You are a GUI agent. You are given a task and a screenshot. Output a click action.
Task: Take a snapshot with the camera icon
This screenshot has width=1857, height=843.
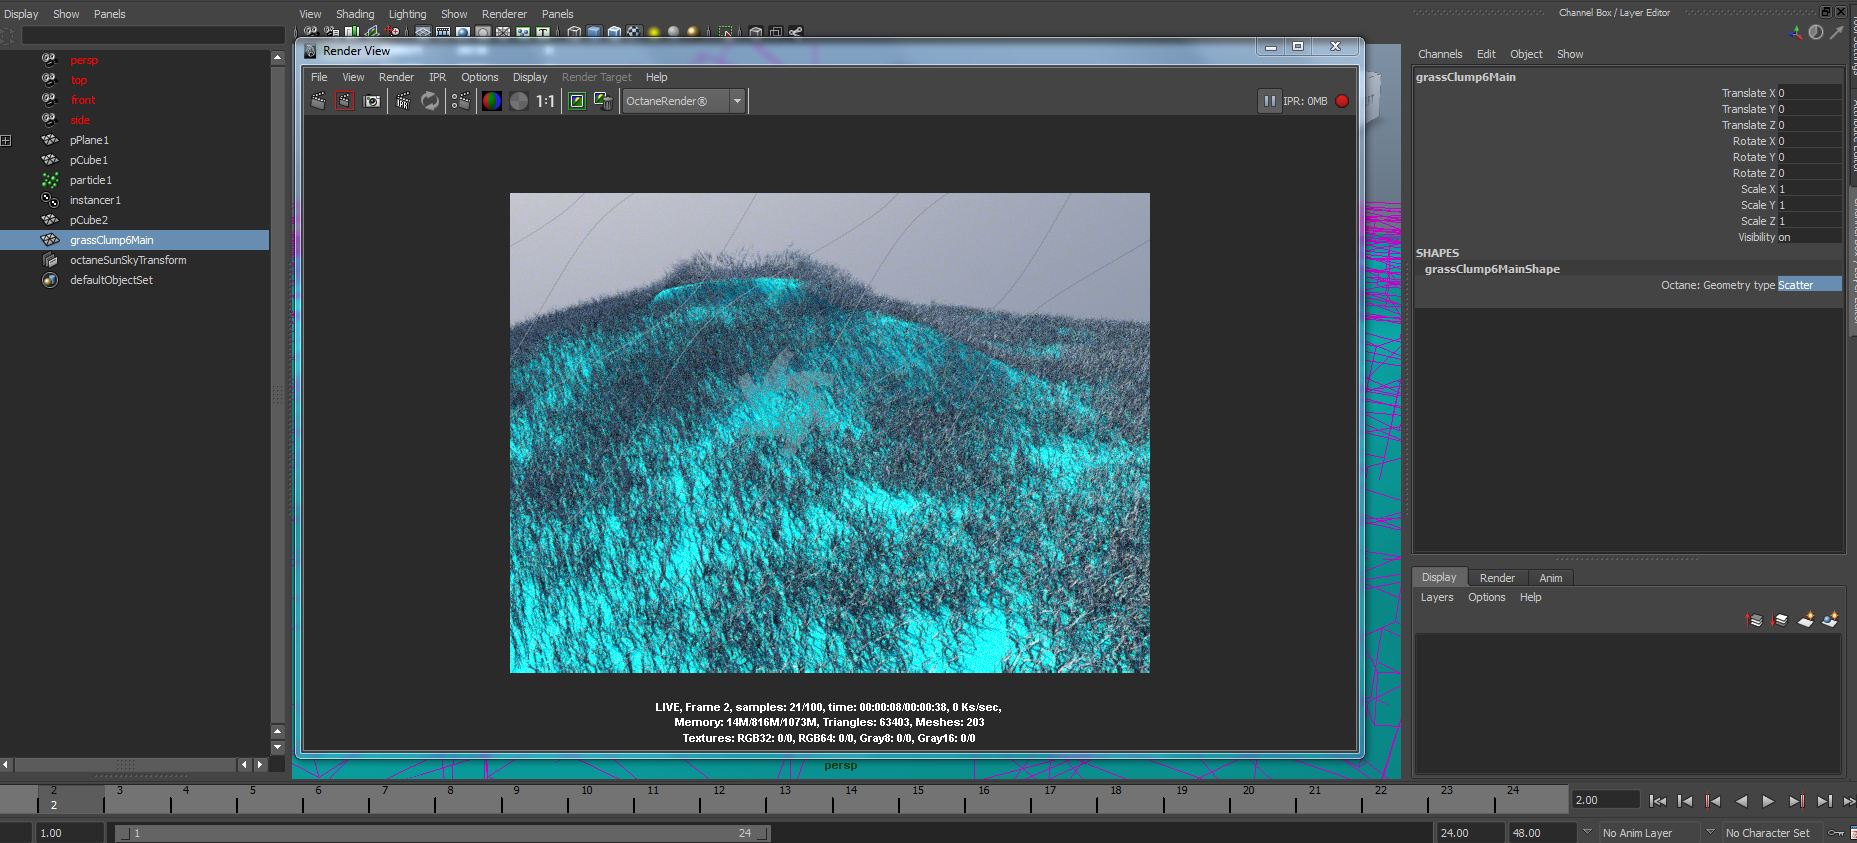click(372, 101)
